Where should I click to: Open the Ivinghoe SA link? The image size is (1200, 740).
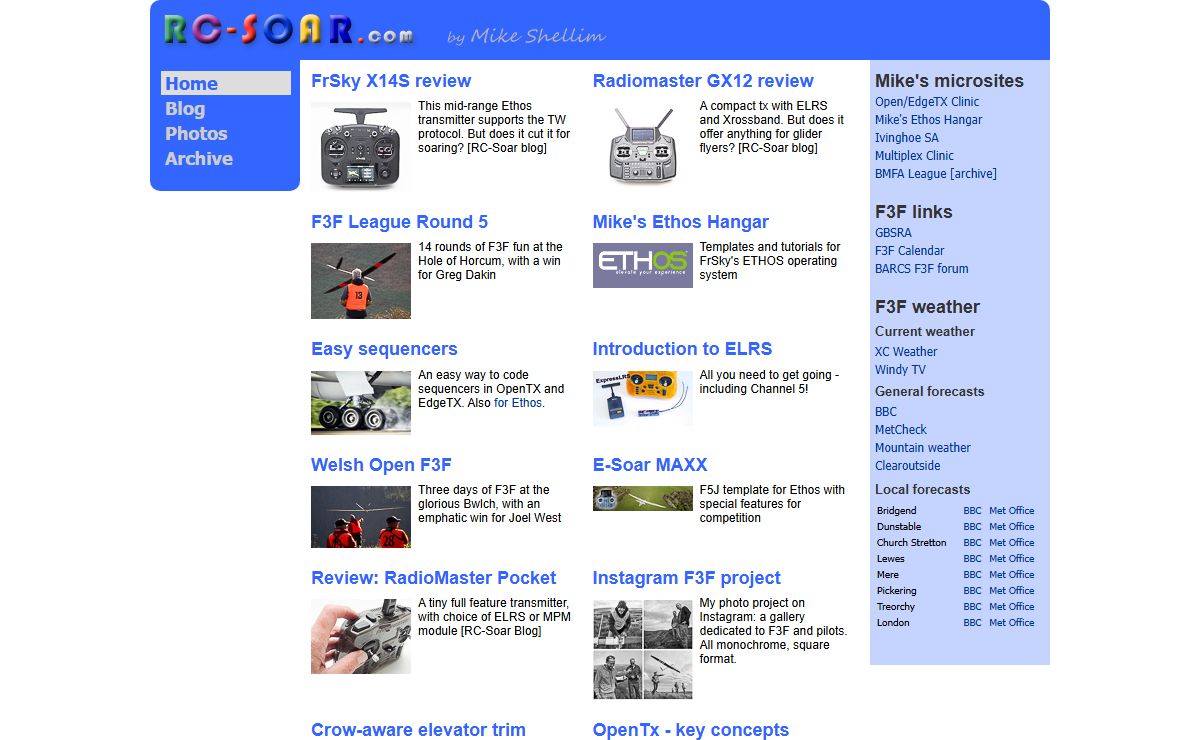907,138
